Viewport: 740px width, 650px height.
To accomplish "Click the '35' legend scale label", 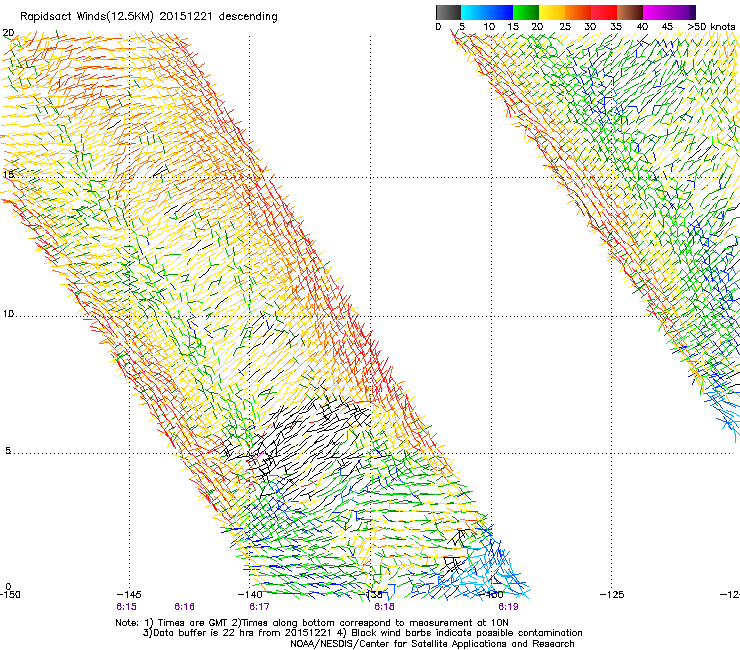I will [616, 27].
